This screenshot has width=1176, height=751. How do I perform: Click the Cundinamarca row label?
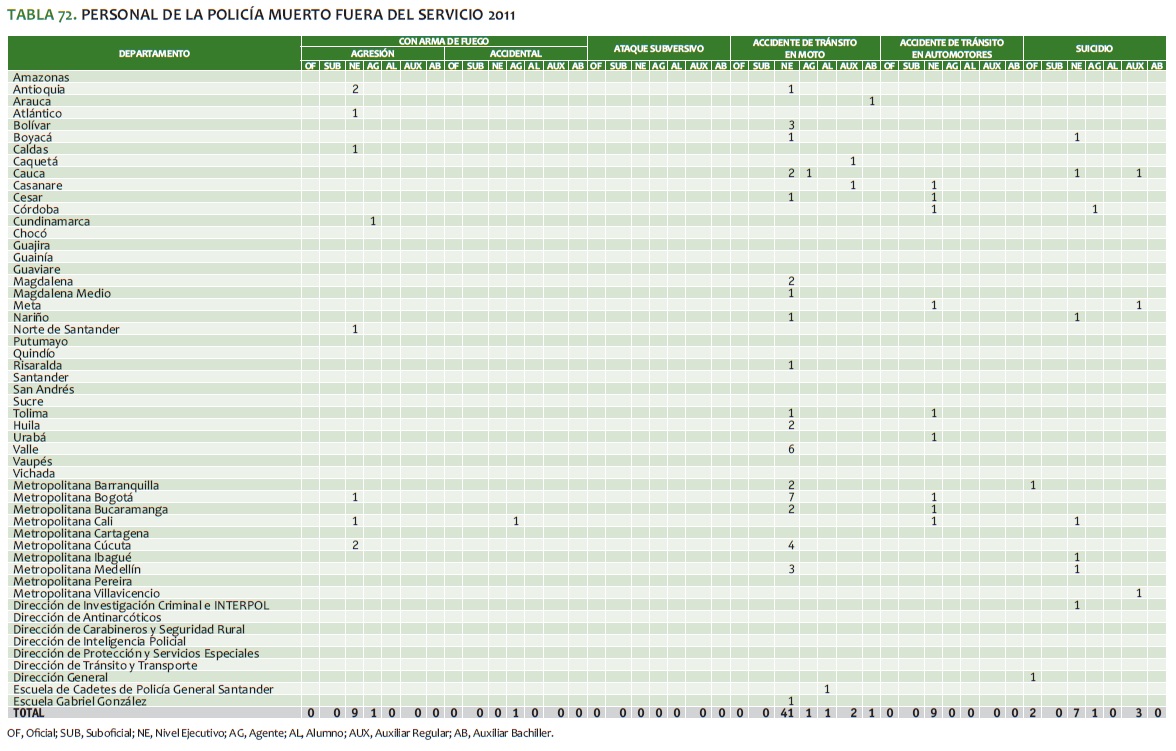pyautogui.click(x=51, y=221)
